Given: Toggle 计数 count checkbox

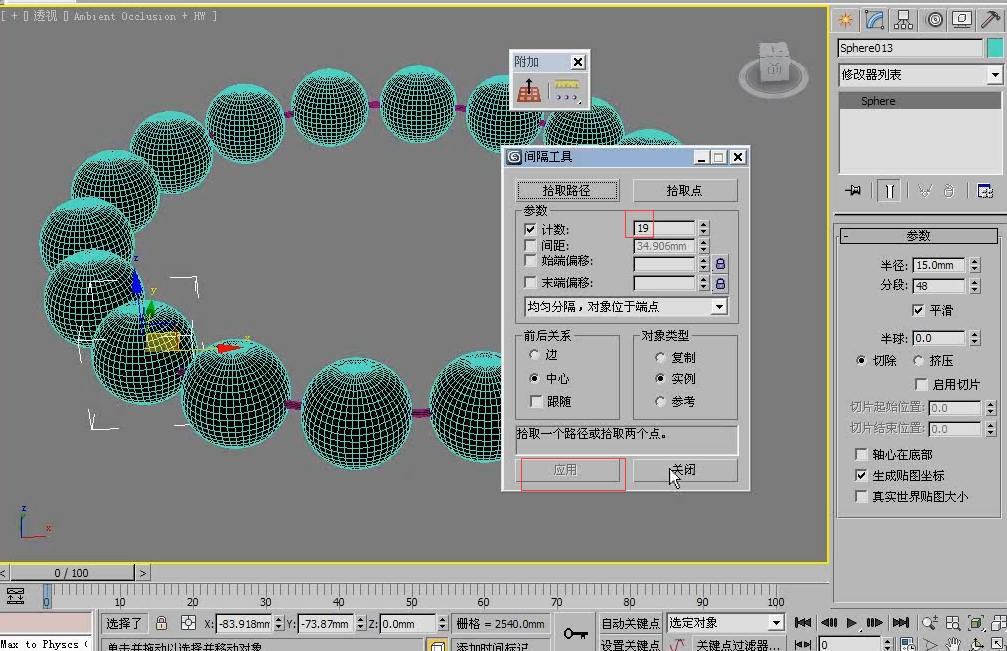Looking at the screenshot, I should [x=530, y=229].
